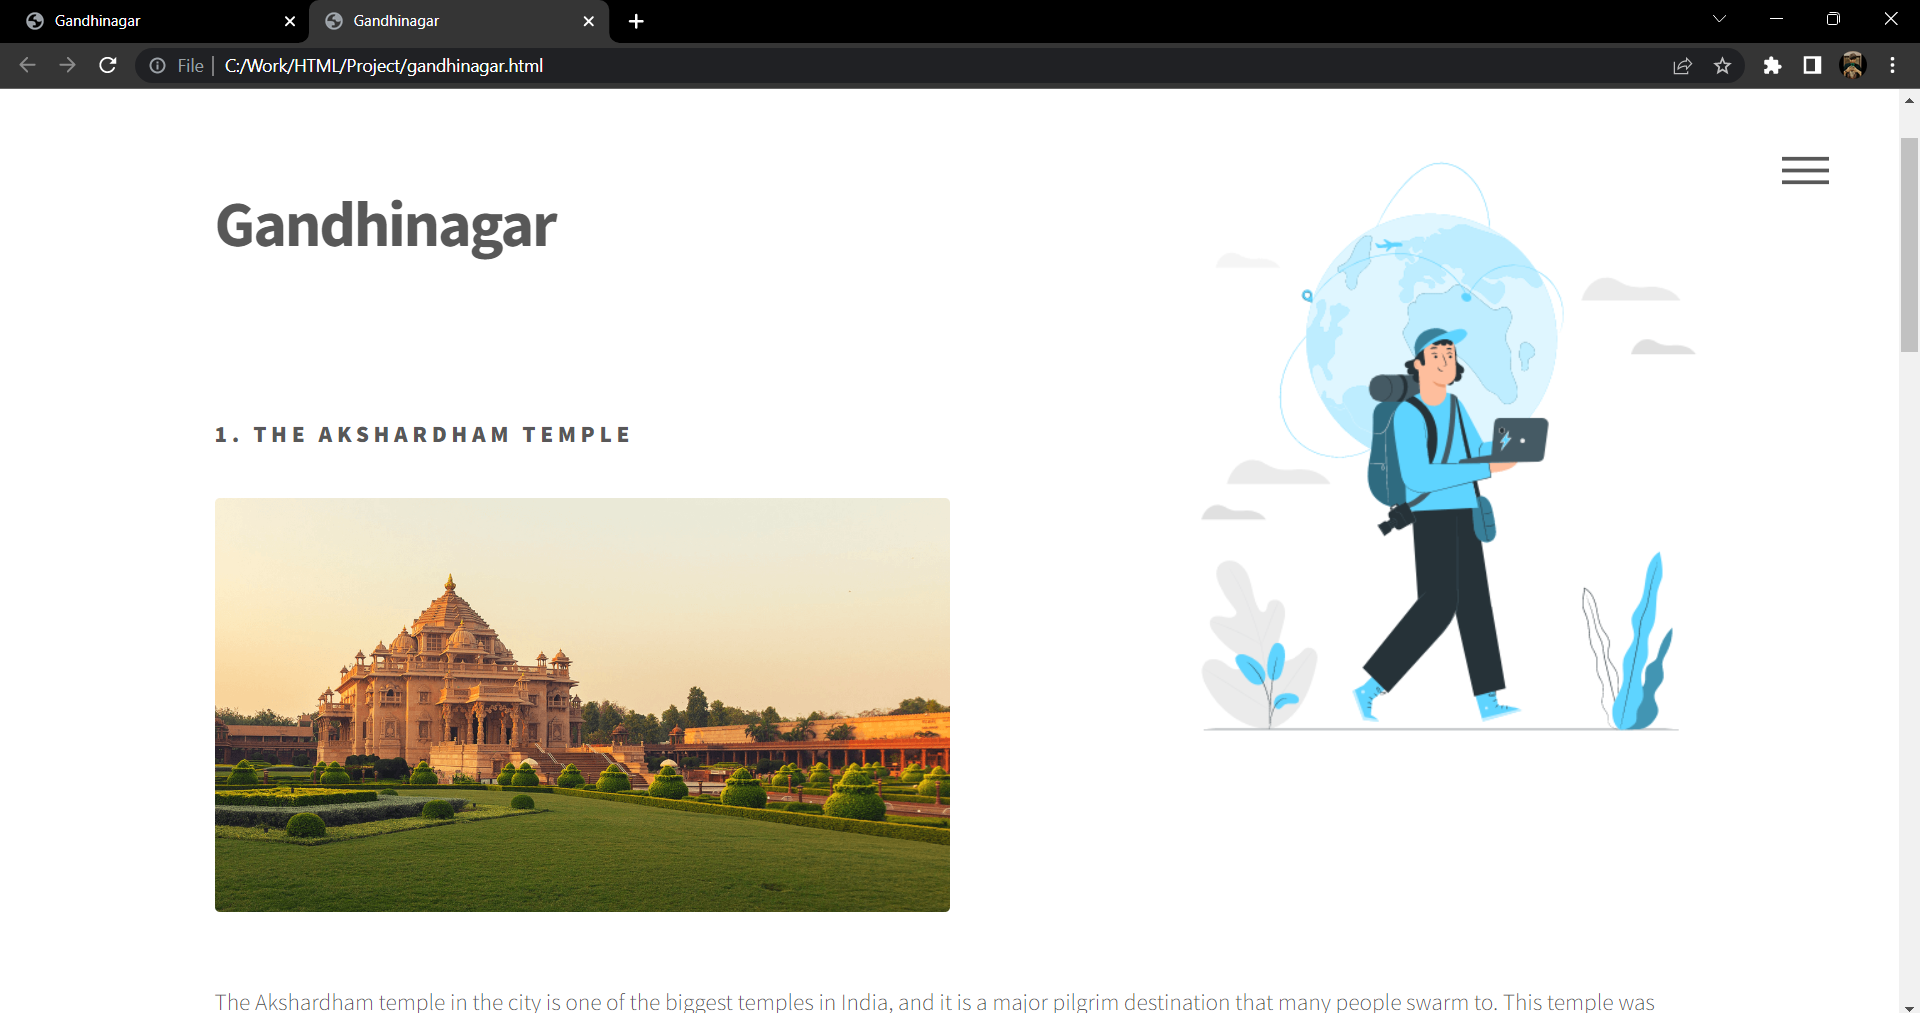Close the first Gandhinagar tab
Screen dimensions: 1920x1013
pyautogui.click(x=290, y=21)
